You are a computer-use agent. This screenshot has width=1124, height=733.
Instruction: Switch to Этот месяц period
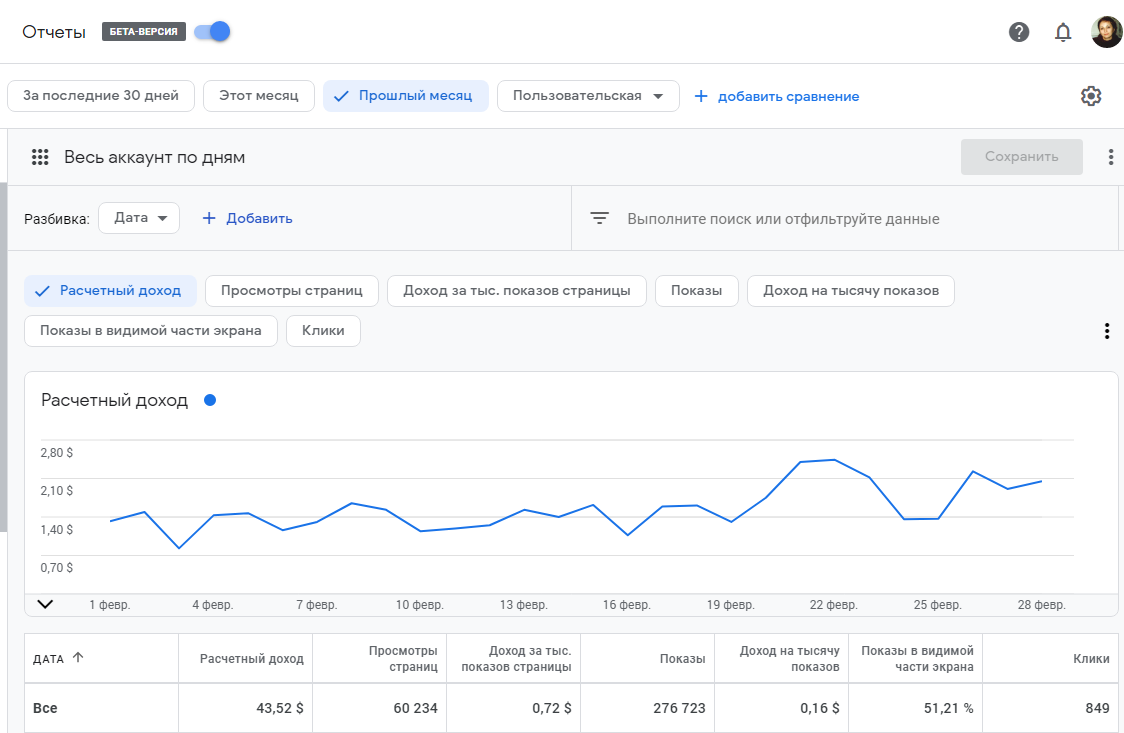(258, 96)
